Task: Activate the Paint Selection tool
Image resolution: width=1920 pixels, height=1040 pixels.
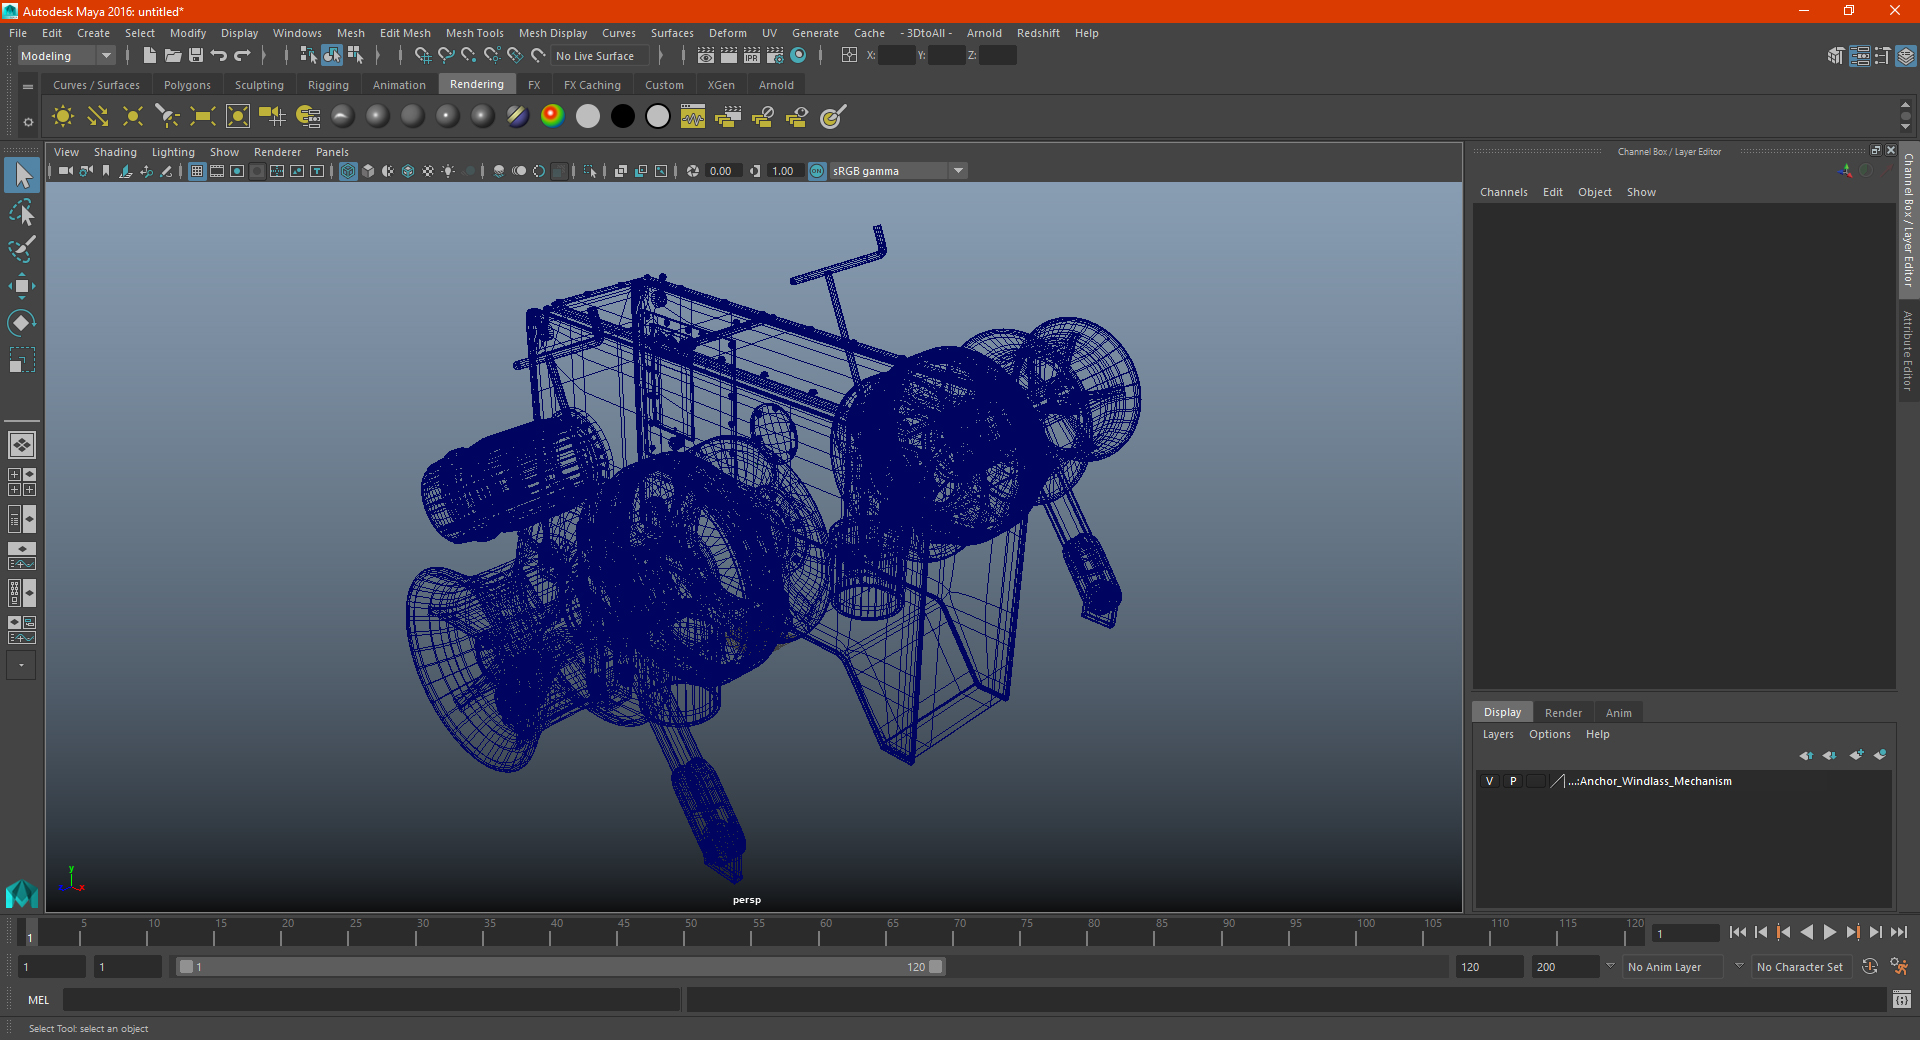Action: [x=21, y=249]
